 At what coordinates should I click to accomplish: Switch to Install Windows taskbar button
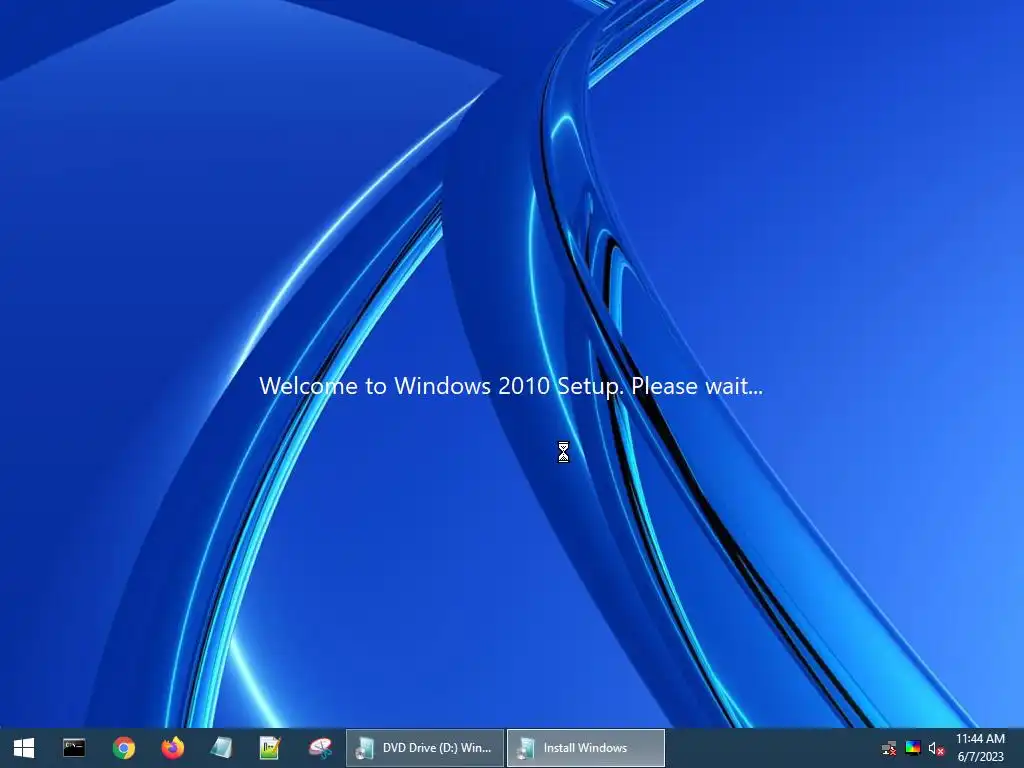[586, 748]
